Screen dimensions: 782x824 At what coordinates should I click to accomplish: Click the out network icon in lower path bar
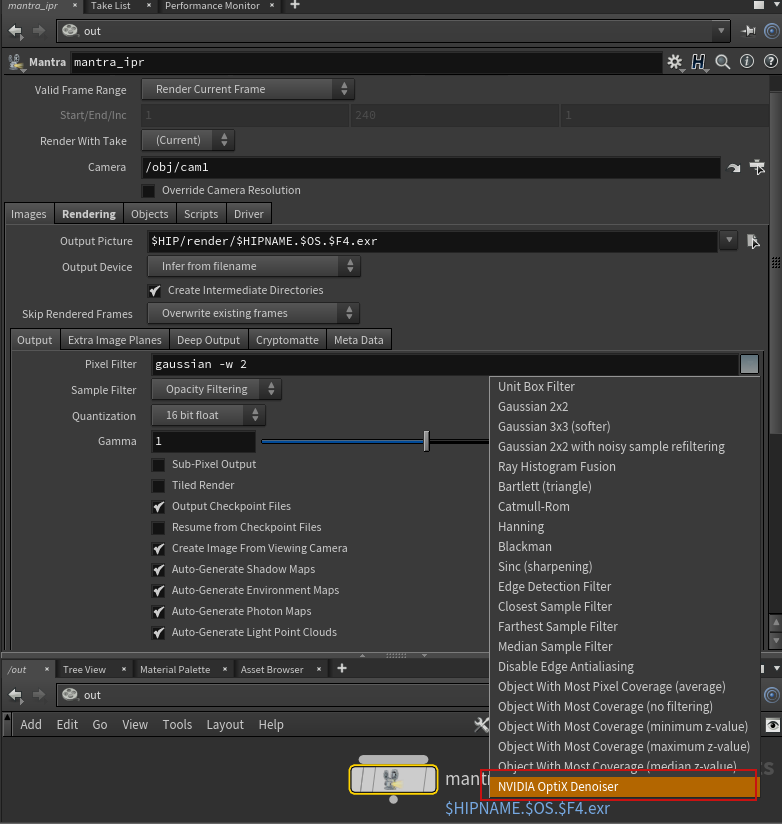(x=70, y=695)
